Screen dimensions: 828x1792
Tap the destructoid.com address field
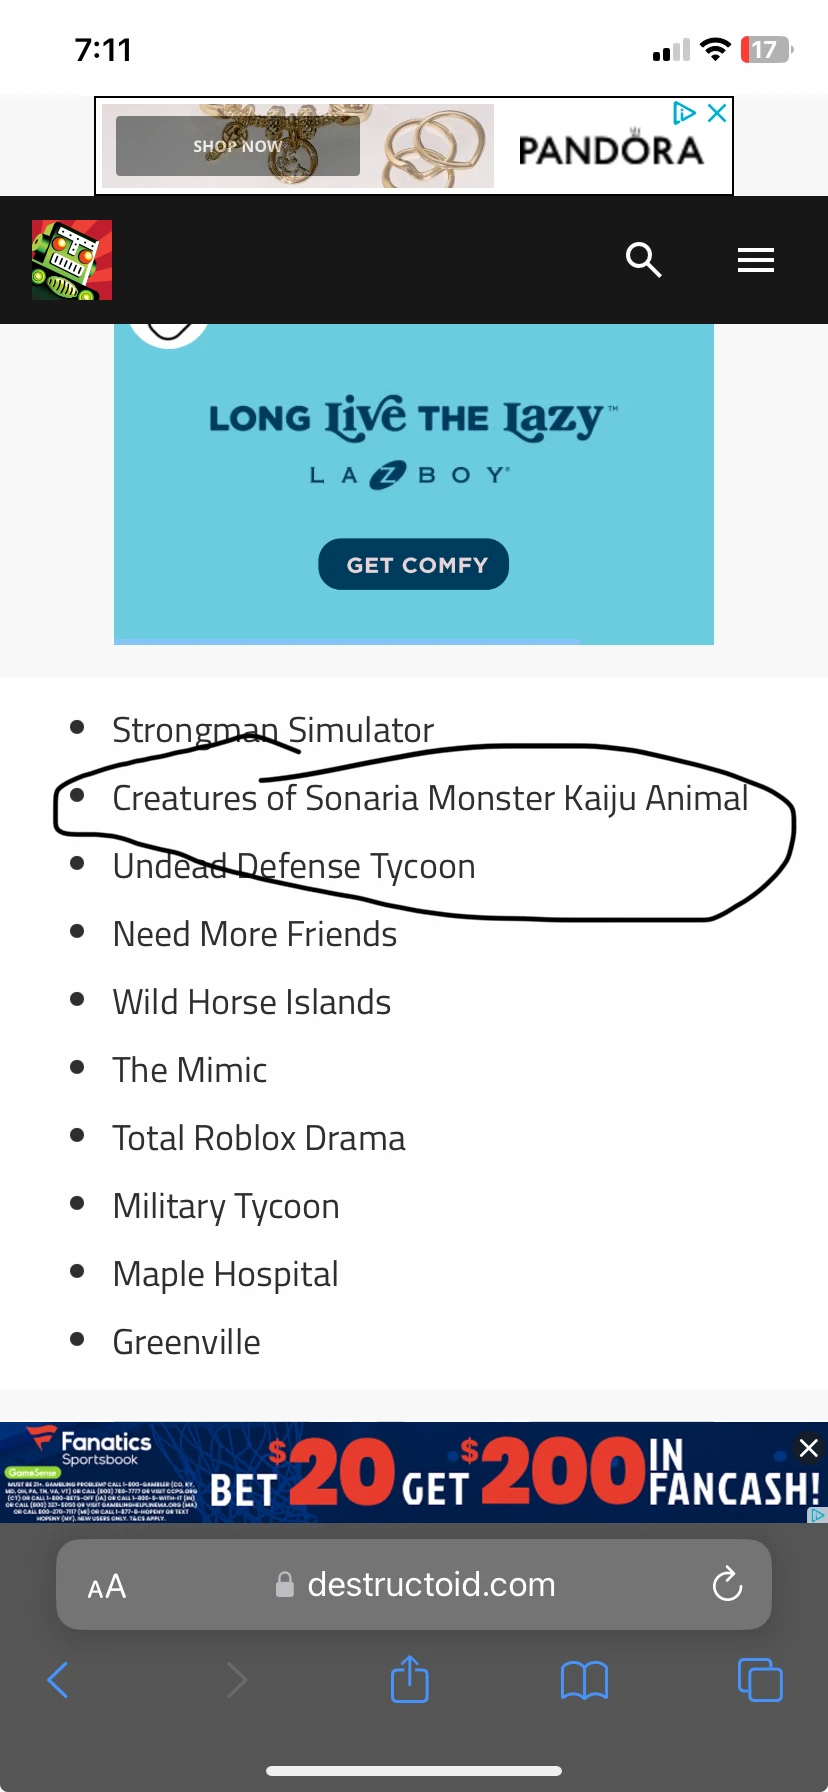[x=430, y=1585]
